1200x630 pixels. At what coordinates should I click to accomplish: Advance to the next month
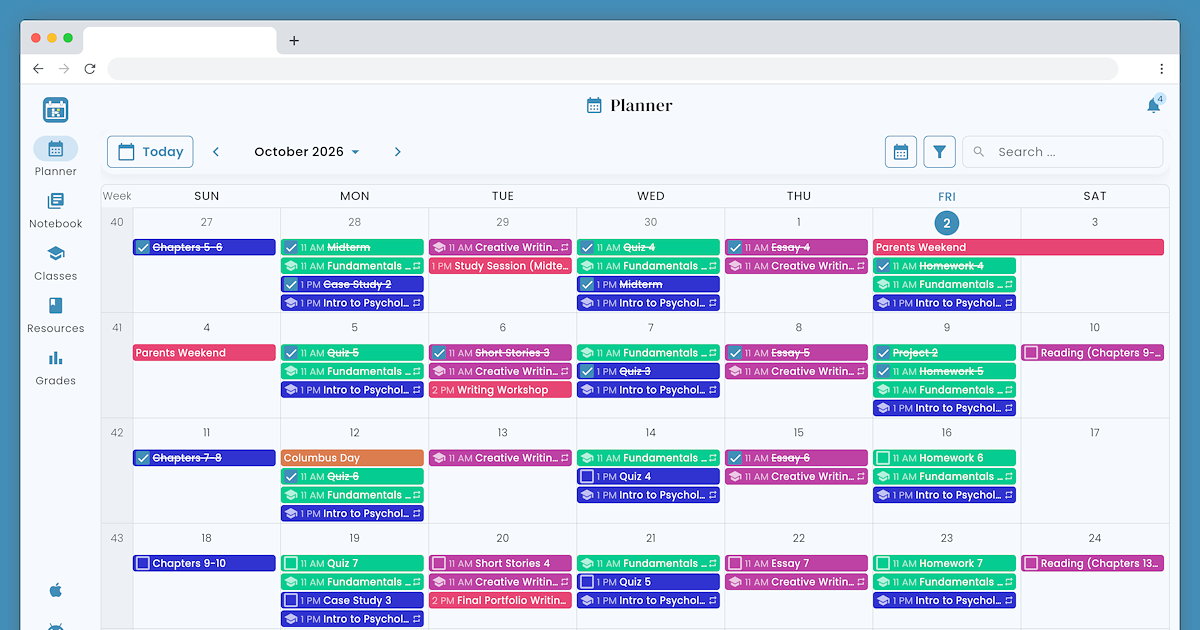pyautogui.click(x=397, y=152)
